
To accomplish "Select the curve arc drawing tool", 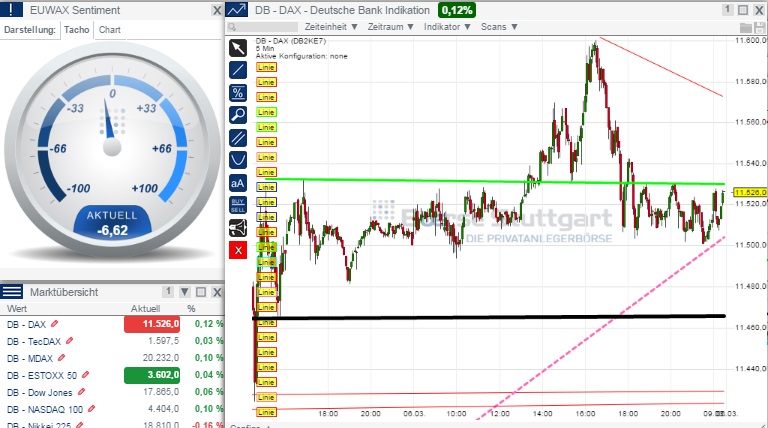I will [x=238, y=160].
